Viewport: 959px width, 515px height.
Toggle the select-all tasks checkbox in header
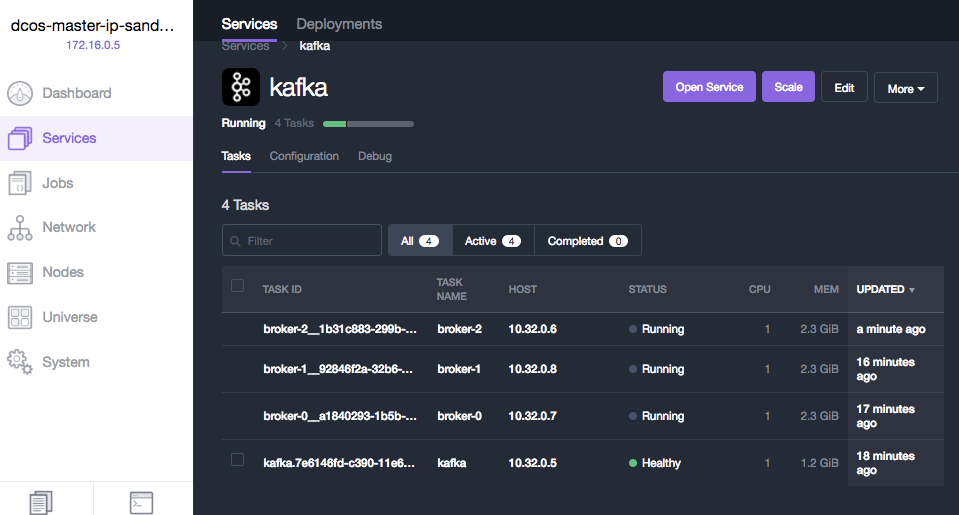click(237, 286)
